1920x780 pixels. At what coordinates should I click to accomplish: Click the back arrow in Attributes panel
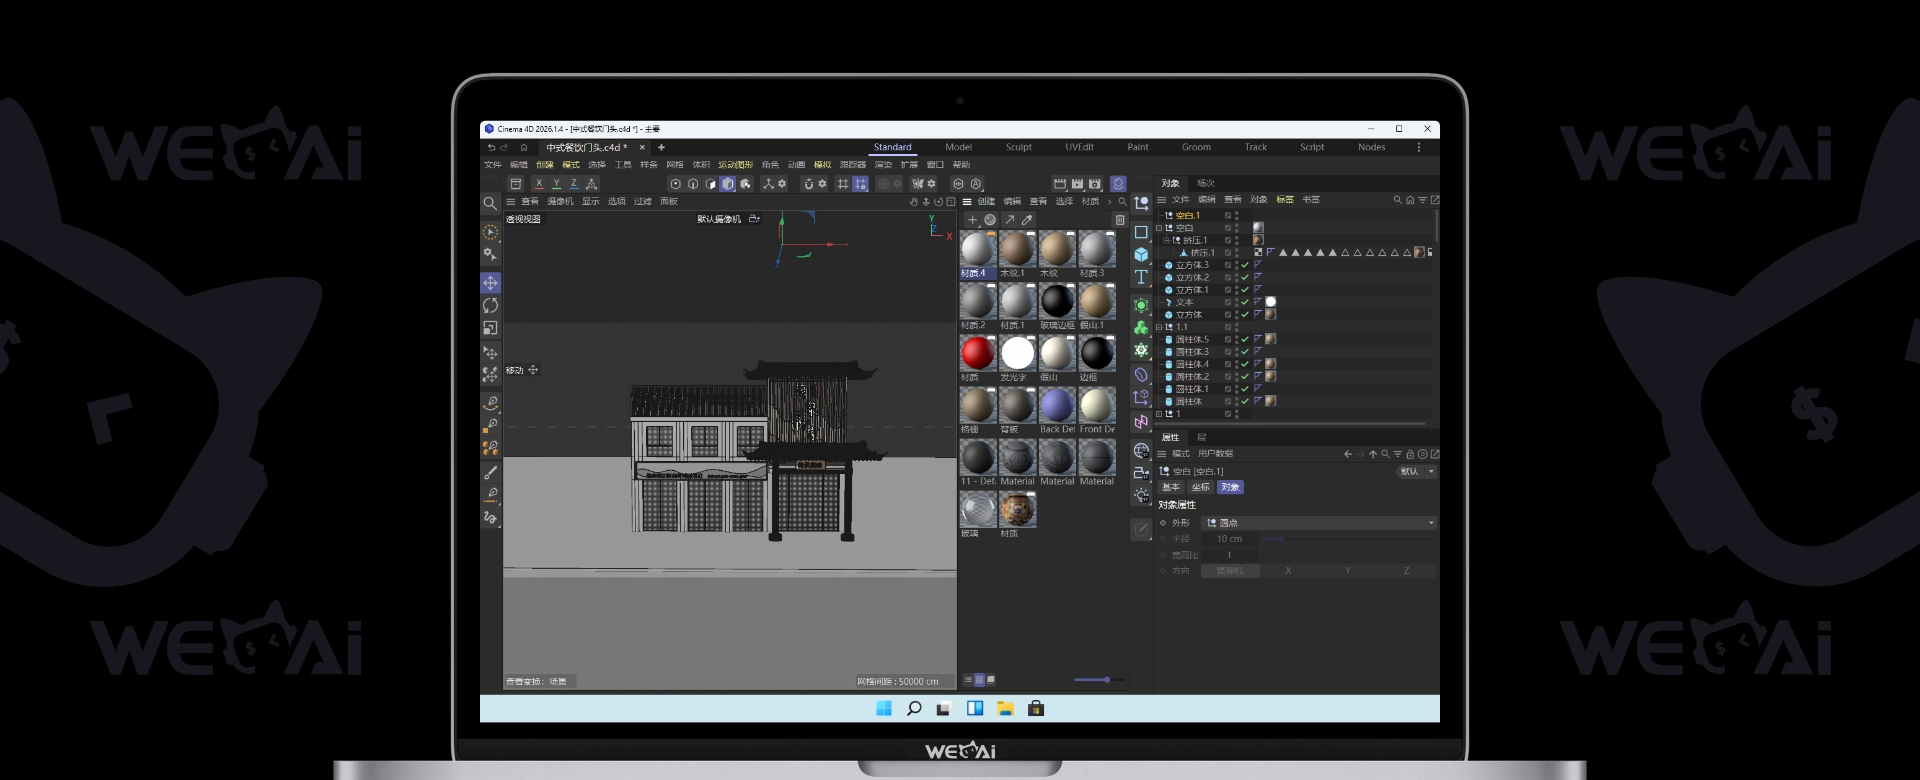tap(1348, 454)
